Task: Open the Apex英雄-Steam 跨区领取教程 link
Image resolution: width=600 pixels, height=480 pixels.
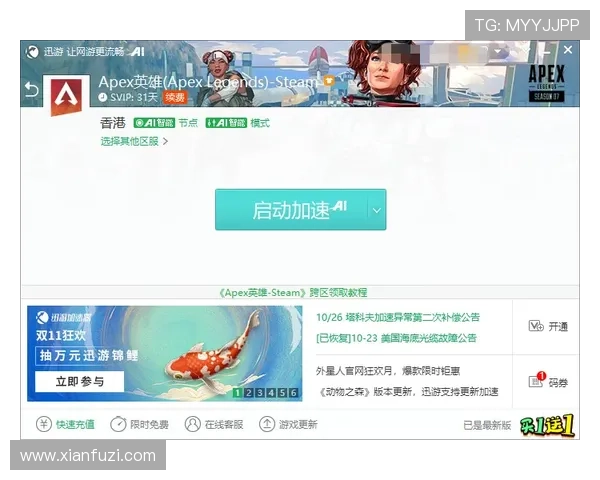Action: coord(293,293)
